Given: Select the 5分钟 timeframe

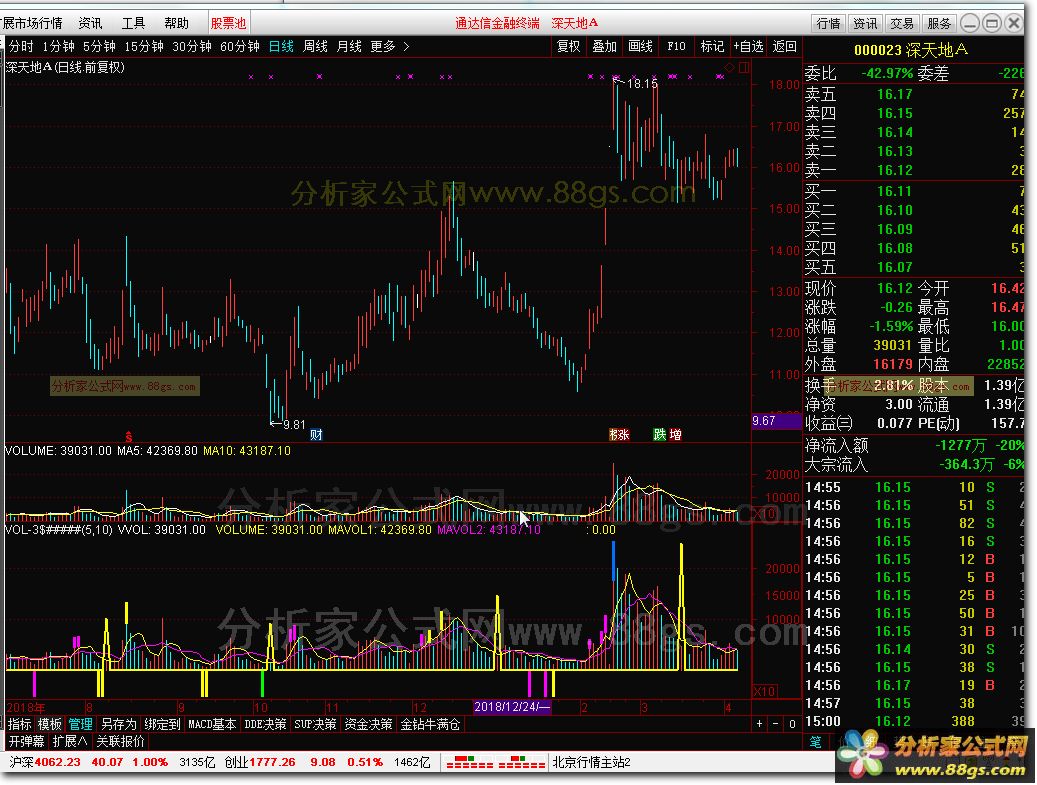Looking at the screenshot, I should 99,46.
